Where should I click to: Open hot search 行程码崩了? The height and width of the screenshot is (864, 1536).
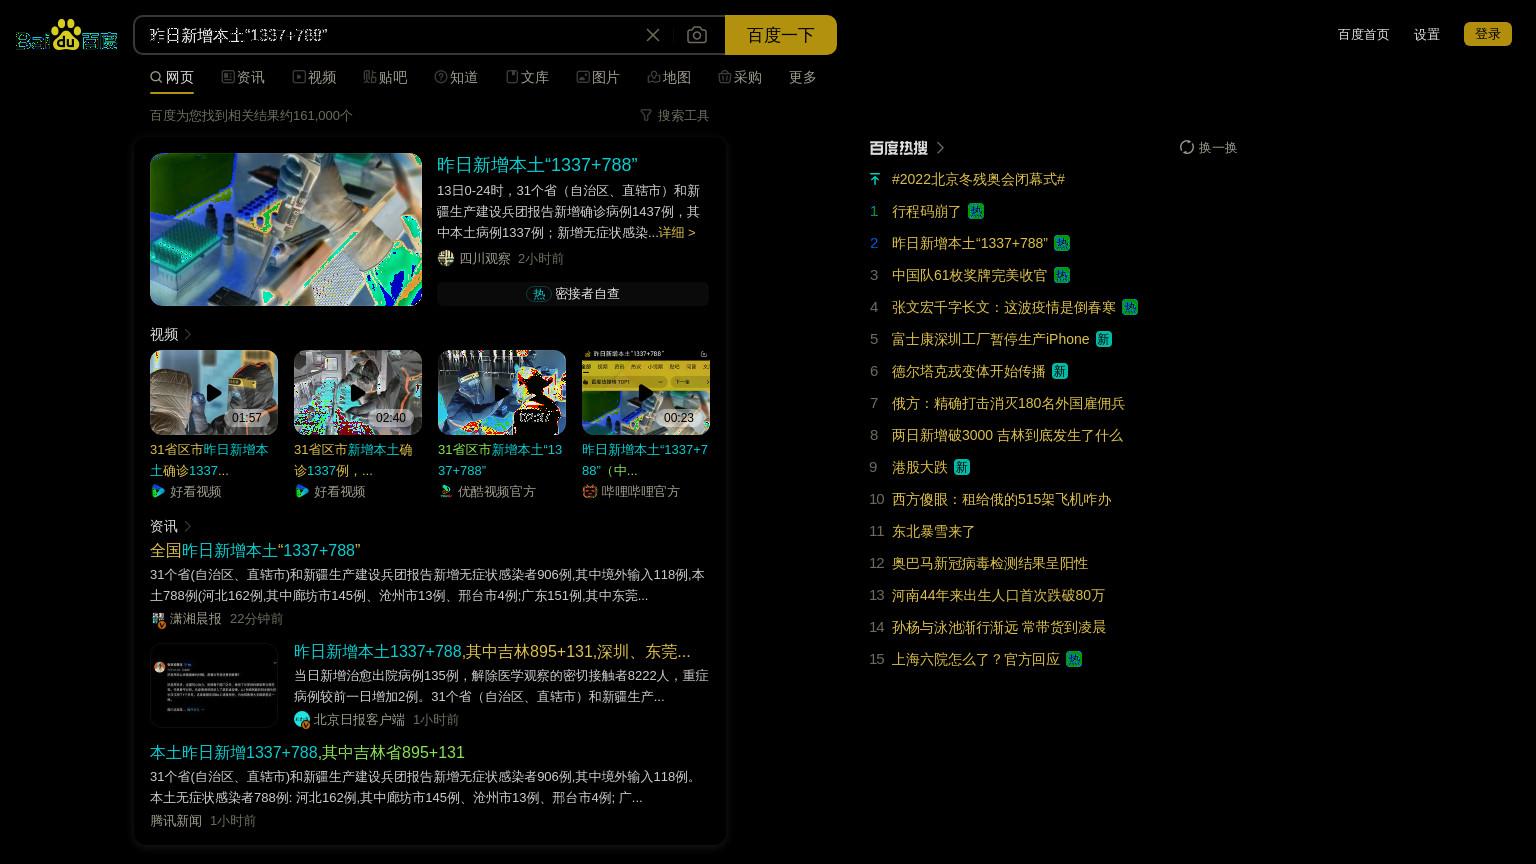pyautogui.click(x=926, y=211)
